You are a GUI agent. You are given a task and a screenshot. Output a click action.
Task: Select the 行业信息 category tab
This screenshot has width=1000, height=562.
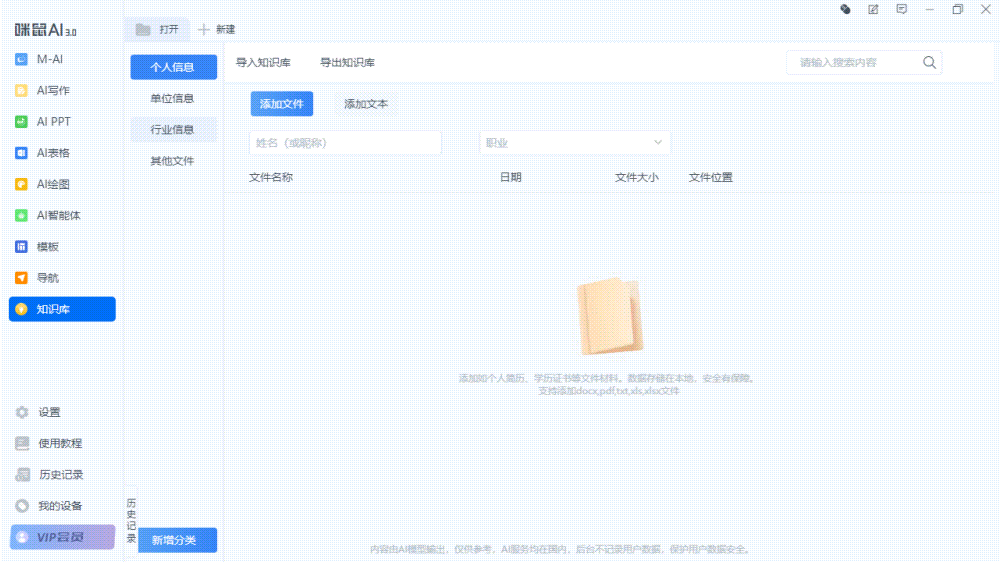pos(172,130)
